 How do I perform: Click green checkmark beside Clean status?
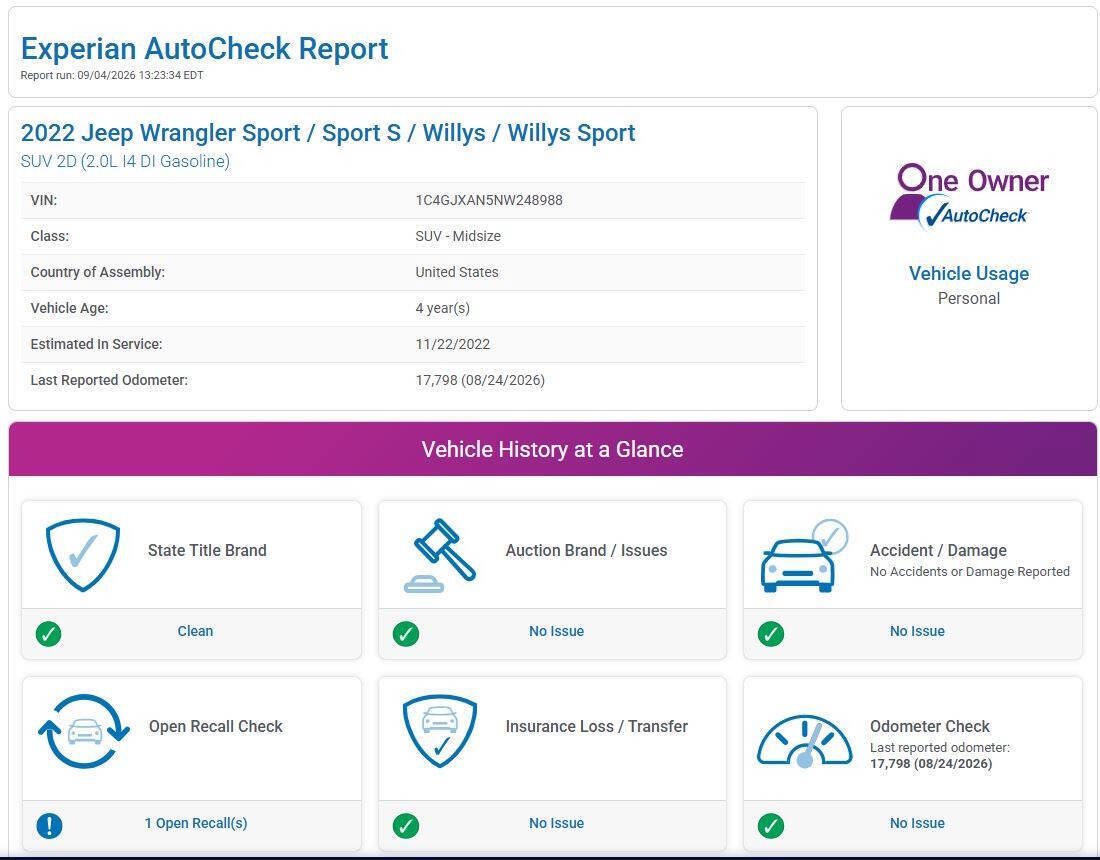point(48,633)
